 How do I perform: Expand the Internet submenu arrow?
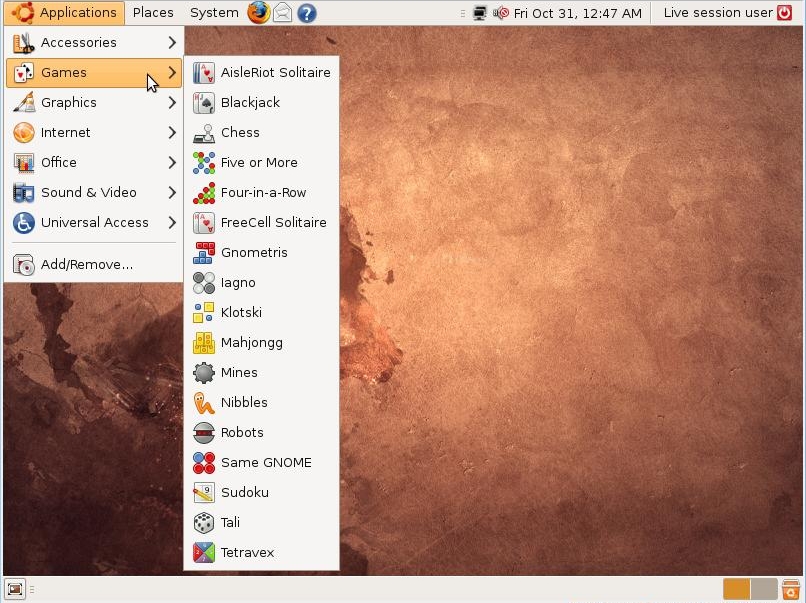click(172, 133)
